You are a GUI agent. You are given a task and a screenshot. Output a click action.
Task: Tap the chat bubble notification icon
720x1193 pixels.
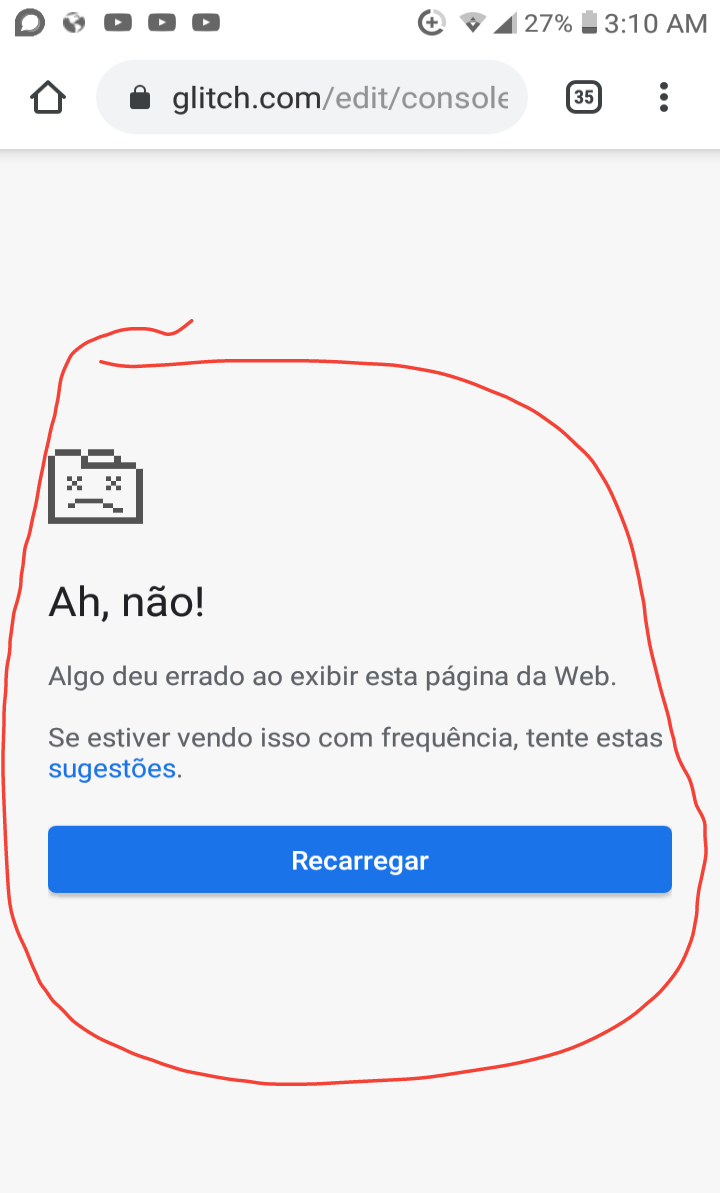[30, 23]
